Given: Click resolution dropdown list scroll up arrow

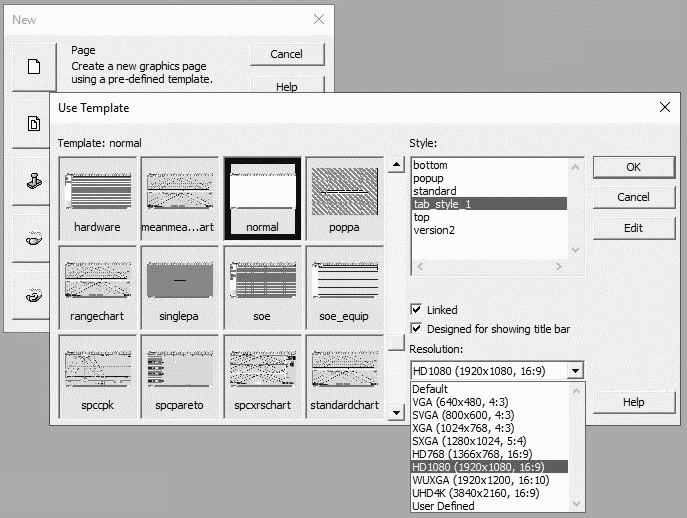Looking at the screenshot, I should click(x=576, y=390).
